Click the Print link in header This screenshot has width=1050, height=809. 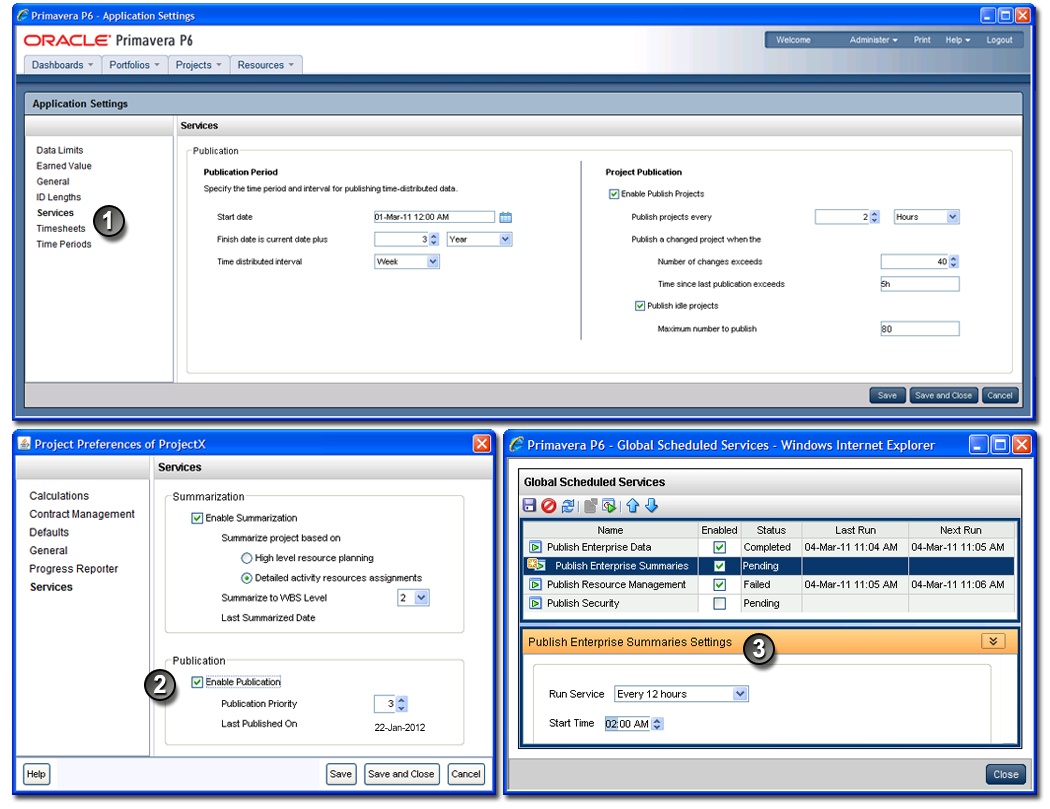tap(922, 40)
